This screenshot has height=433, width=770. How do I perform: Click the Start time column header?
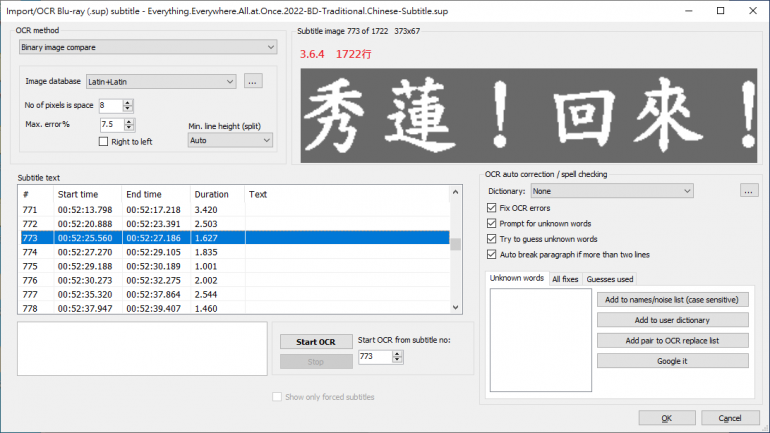click(x=87, y=194)
